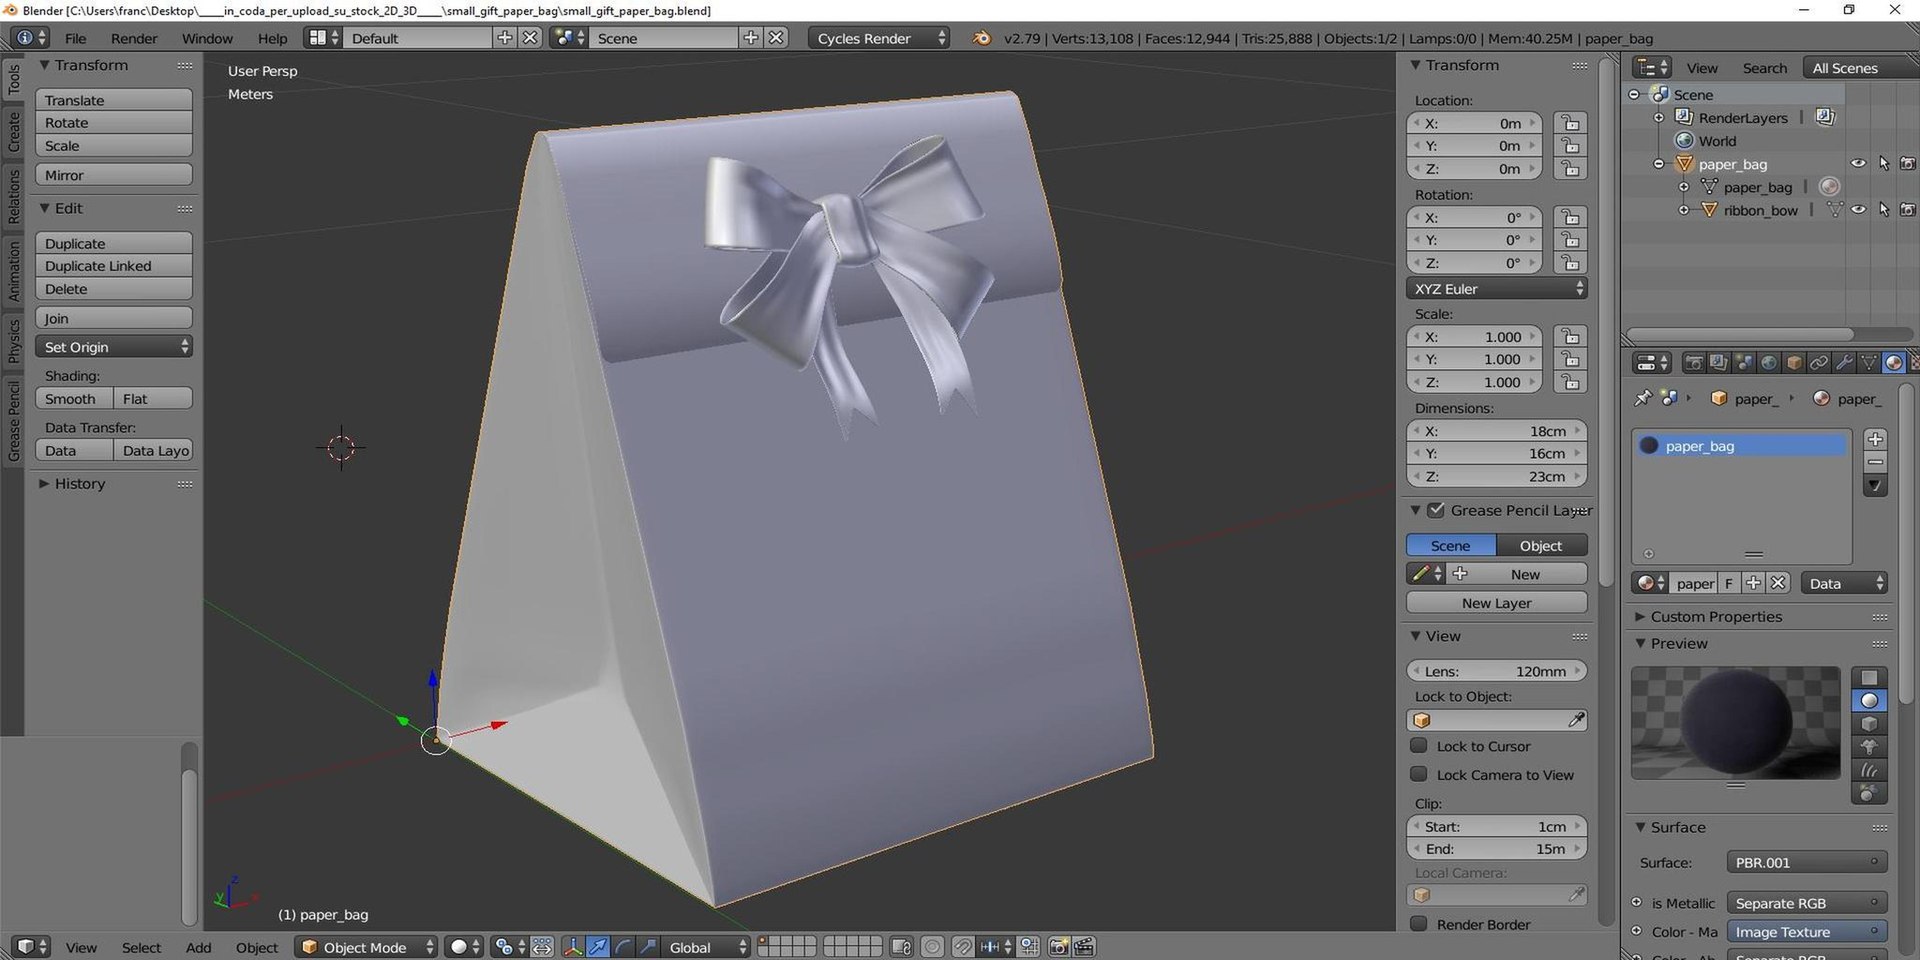Image resolution: width=1920 pixels, height=960 pixels.
Task: Click the Join button
Action: [x=113, y=318]
